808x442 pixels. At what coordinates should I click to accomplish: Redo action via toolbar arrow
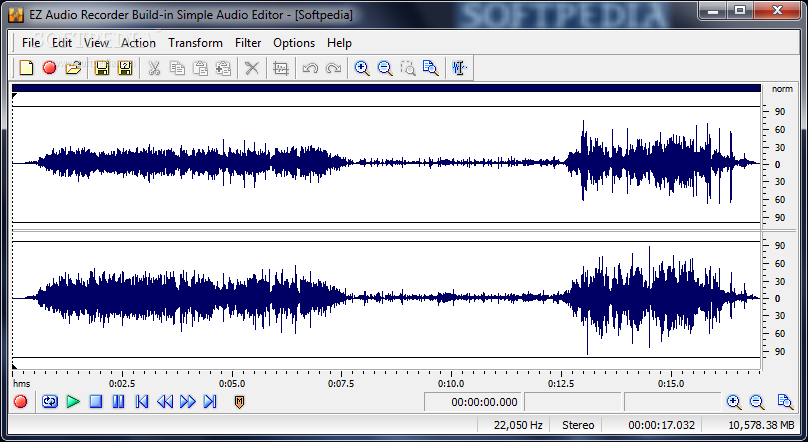tap(333, 68)
